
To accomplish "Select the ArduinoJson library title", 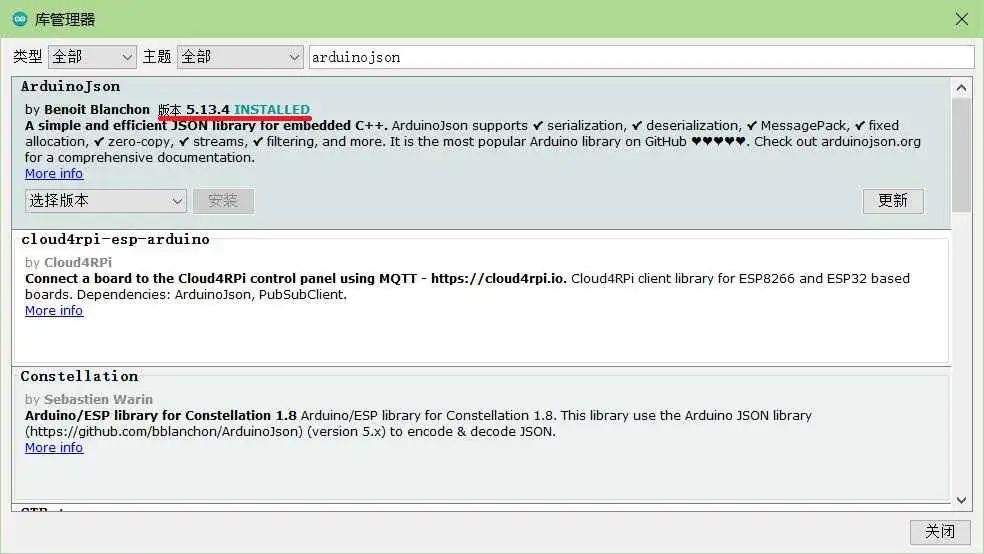I will 70,87.
